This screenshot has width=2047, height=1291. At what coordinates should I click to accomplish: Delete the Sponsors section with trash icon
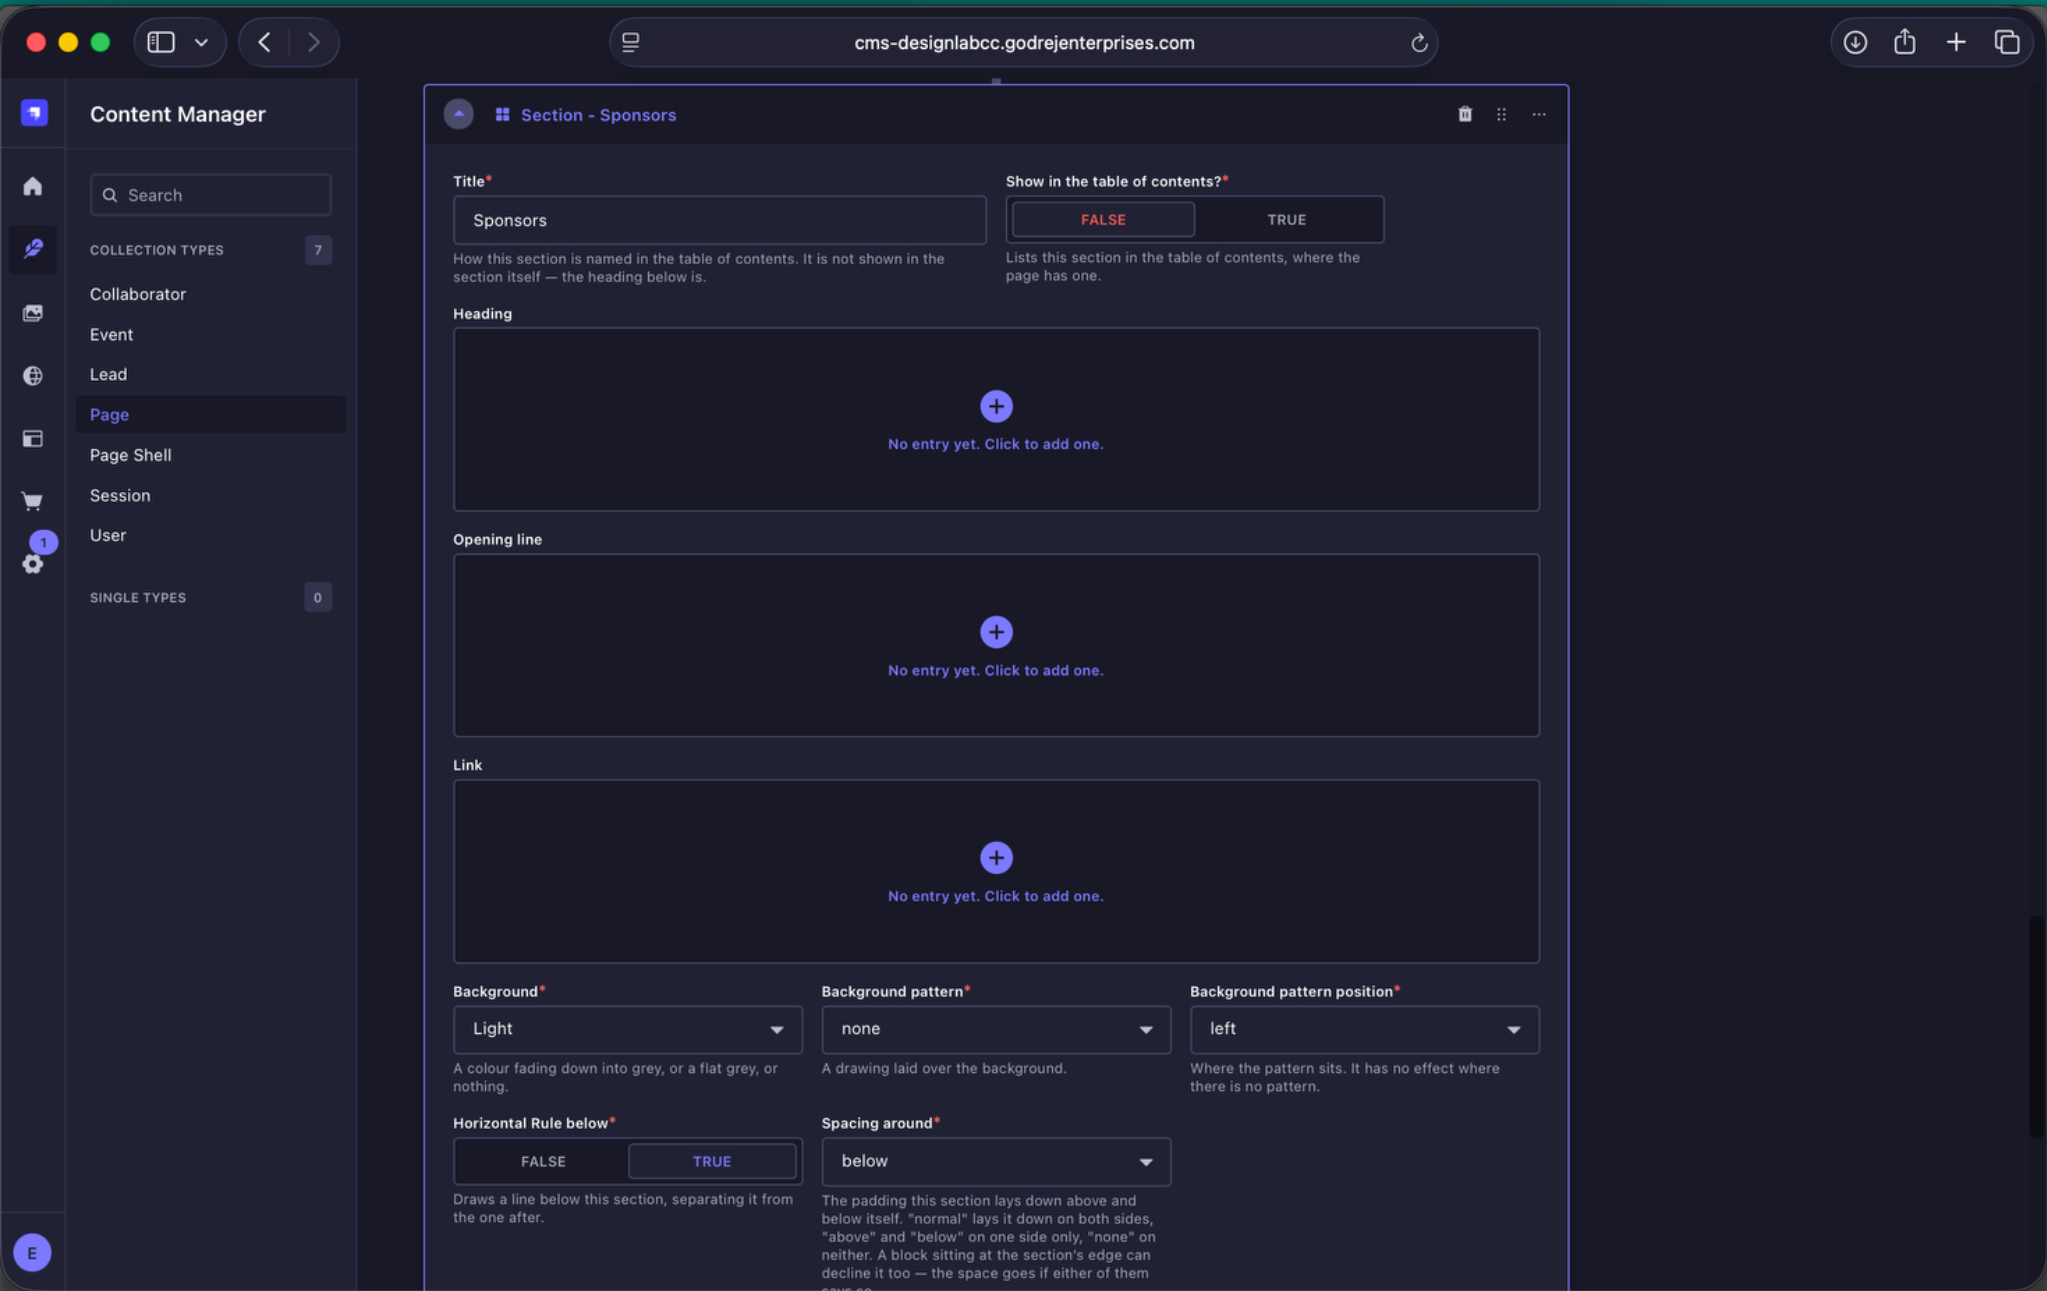point(1464,114)
